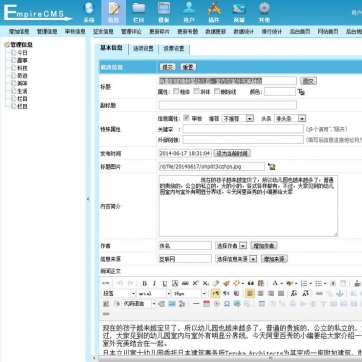The width and height of the screenshot is (362, 362).
Task: Uncheck the 审核 (approved) checkbox
Action: [186, 118]
